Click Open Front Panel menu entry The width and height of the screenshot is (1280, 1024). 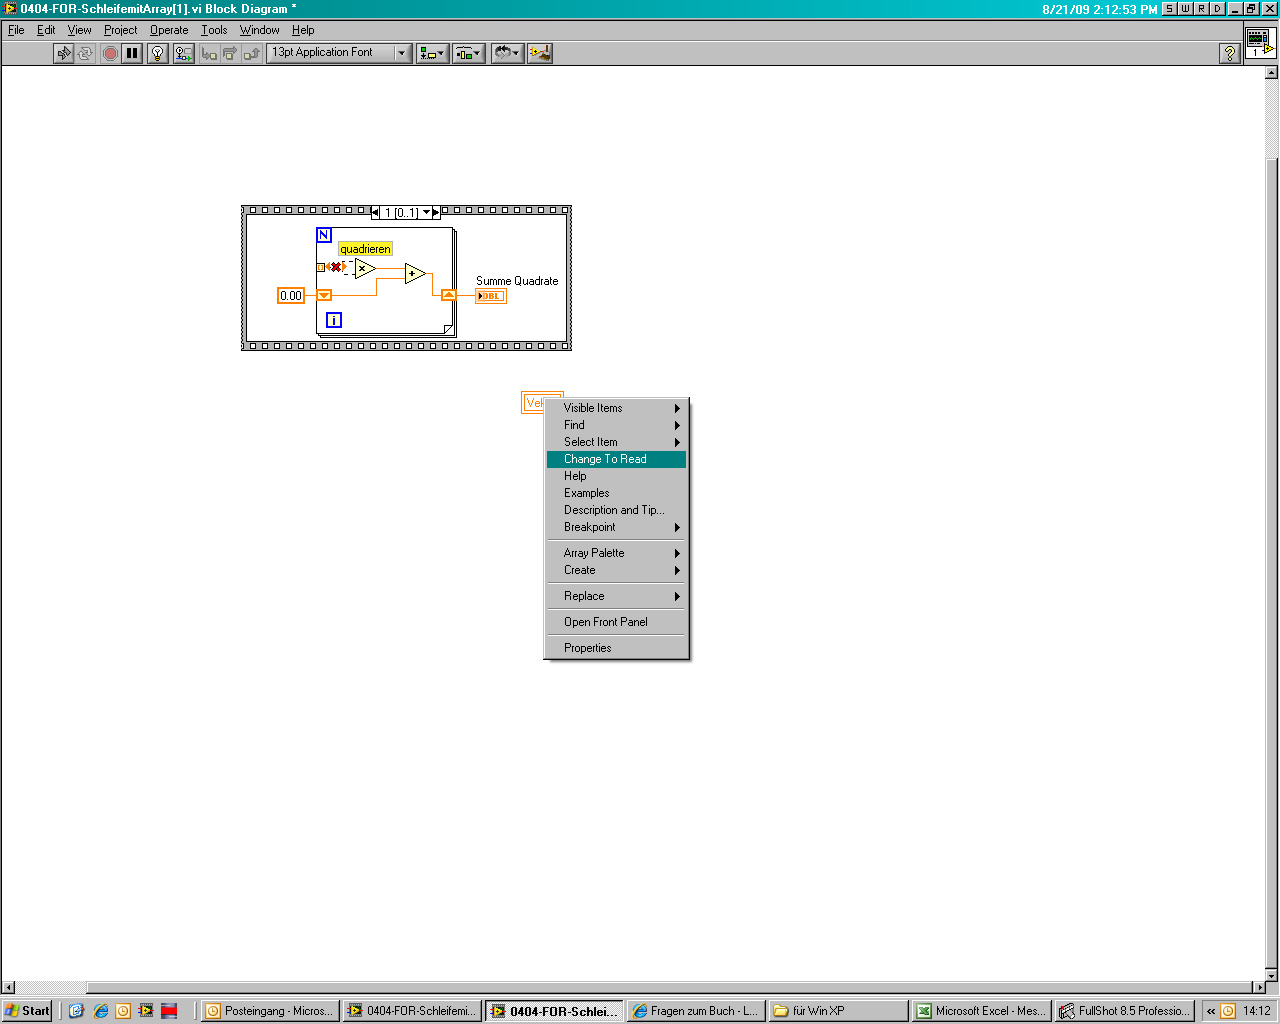[616, 622]
